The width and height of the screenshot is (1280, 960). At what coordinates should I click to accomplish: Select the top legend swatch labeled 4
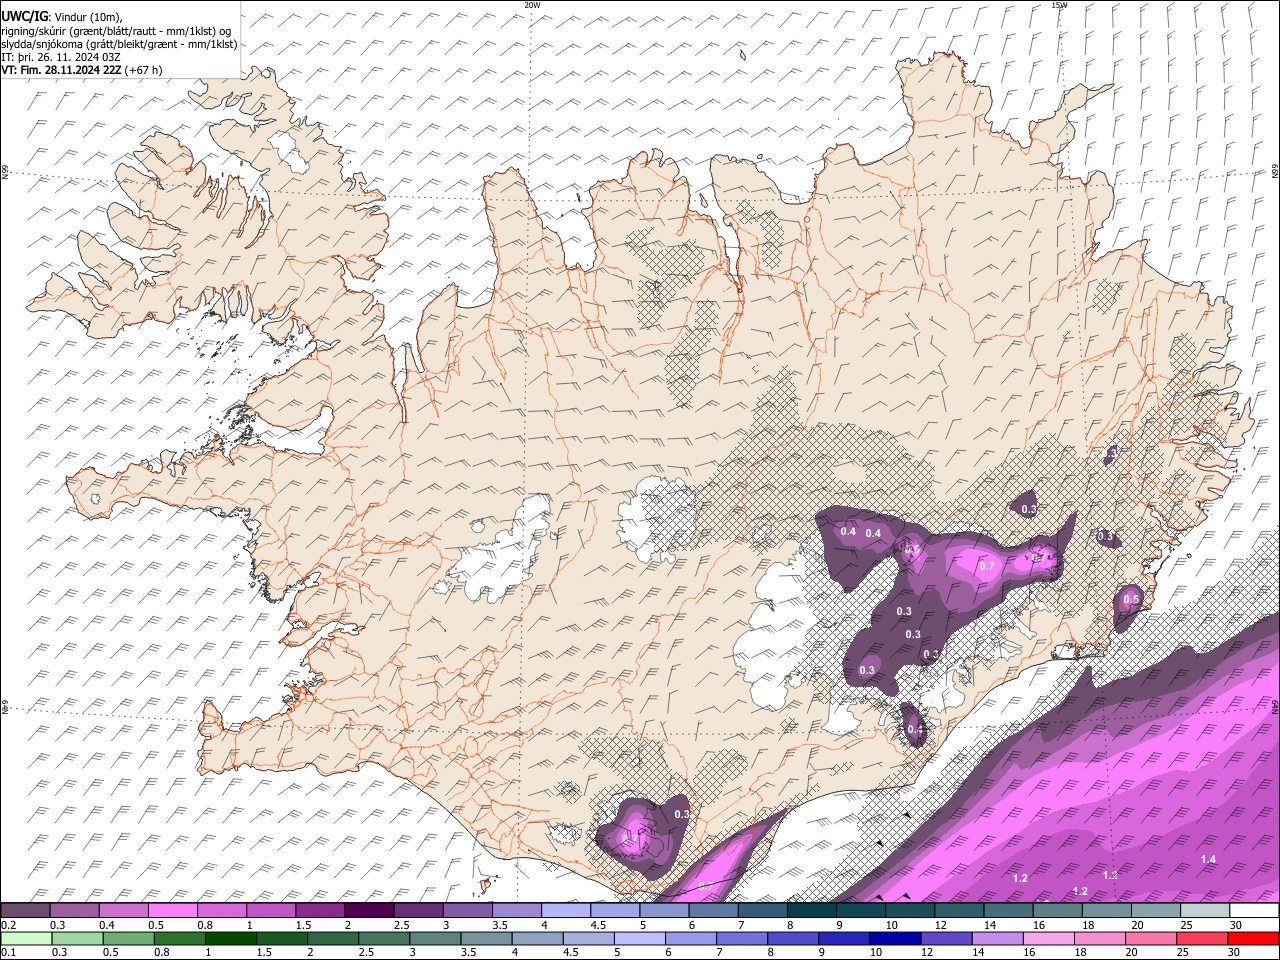[x=565, y=910]
